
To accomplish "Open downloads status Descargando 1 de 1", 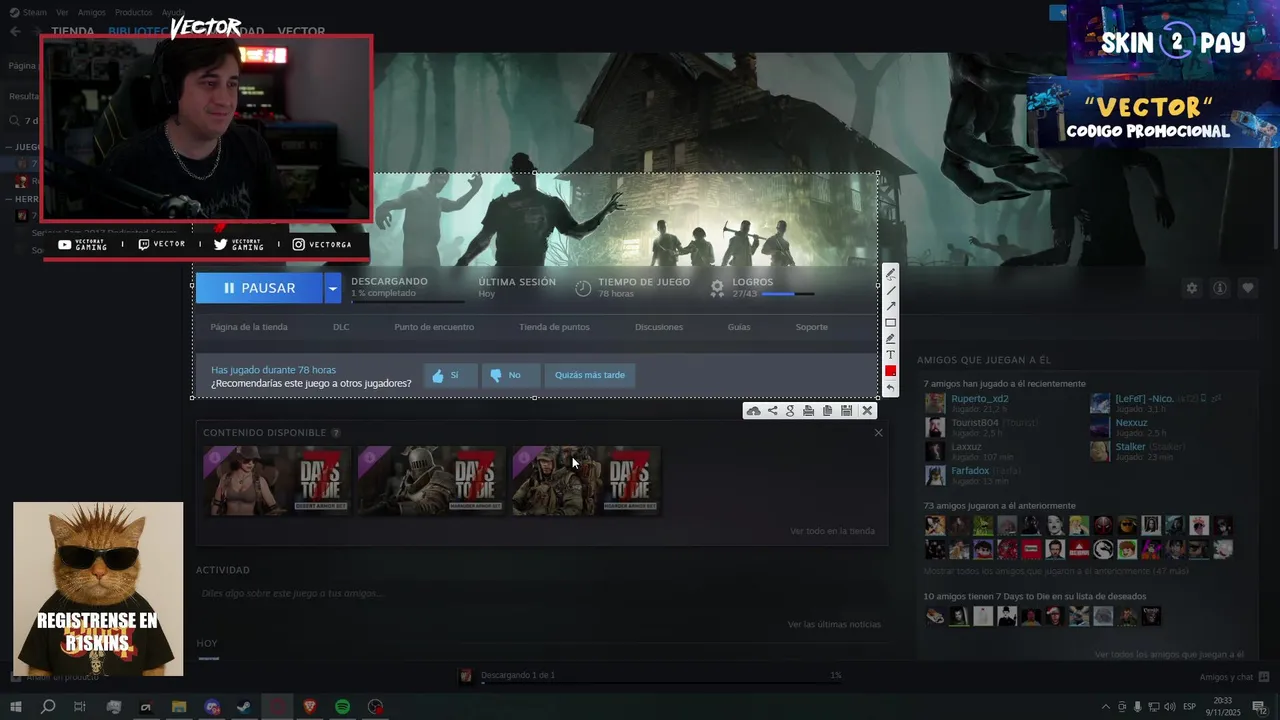I will (650, 676).
